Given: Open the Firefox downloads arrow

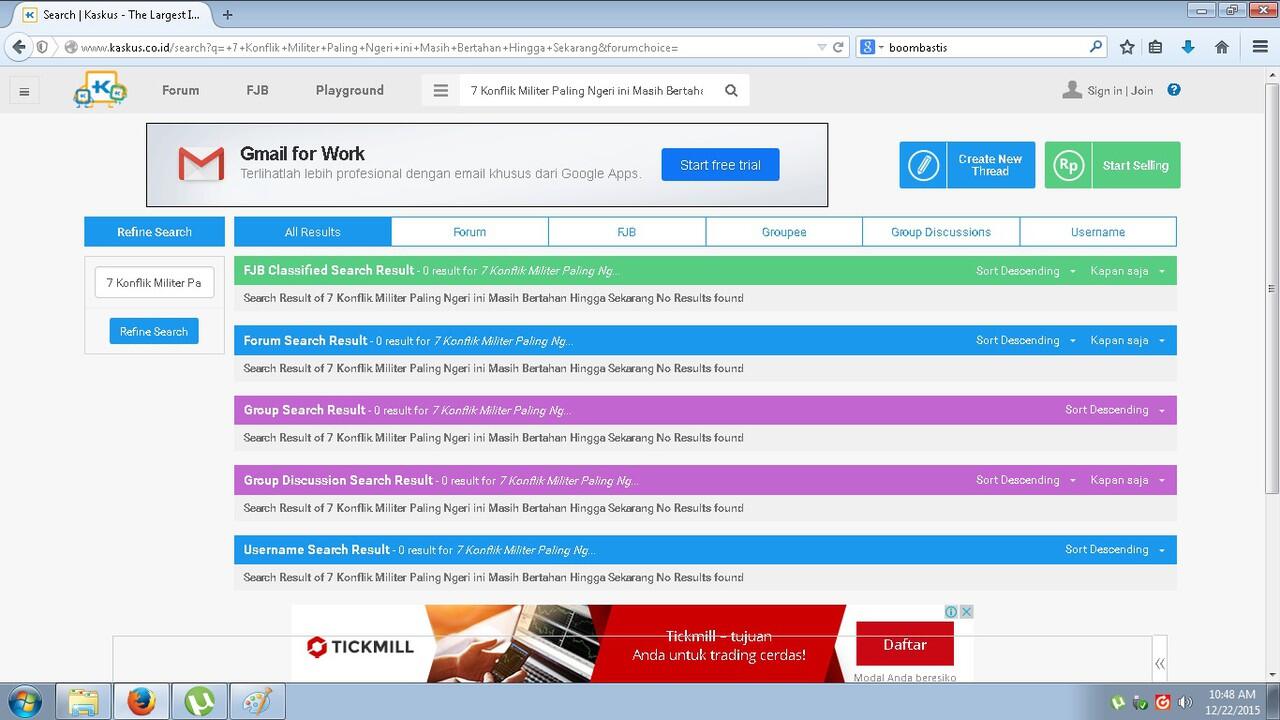Looking at the screenshot, I should [1188, 47].
